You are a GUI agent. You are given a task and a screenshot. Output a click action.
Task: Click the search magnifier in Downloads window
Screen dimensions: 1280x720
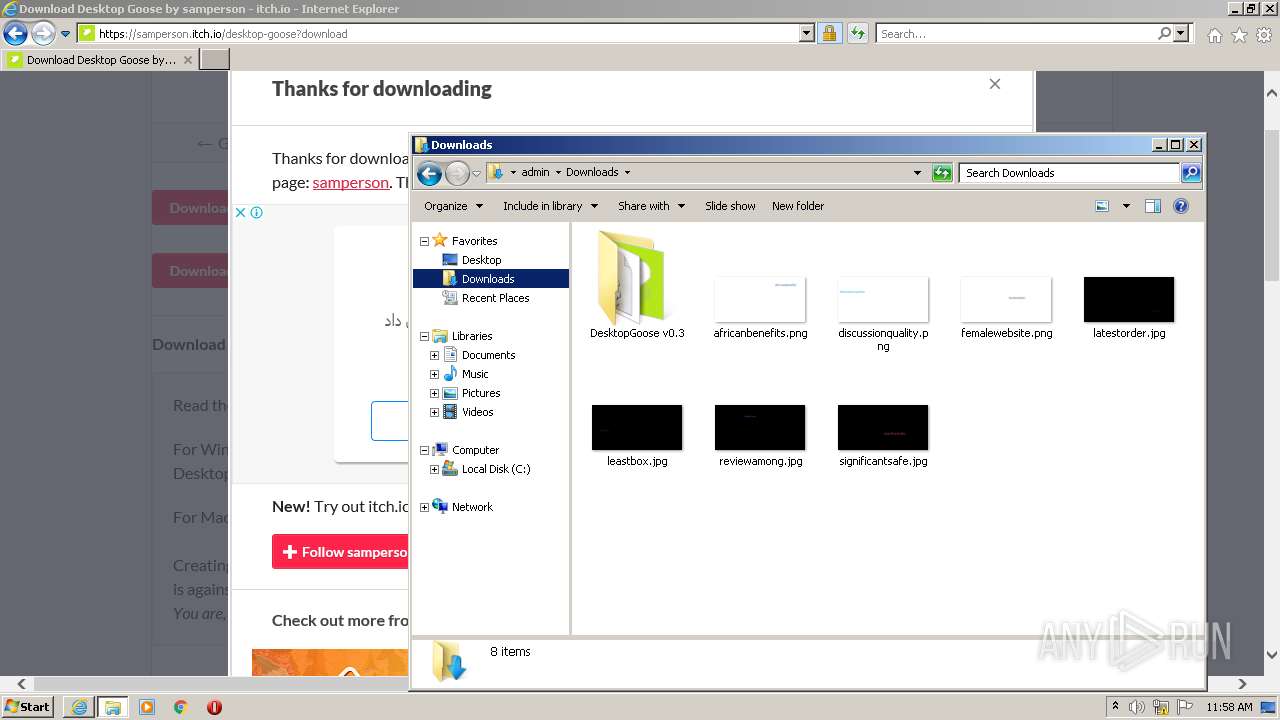click(1191, 173)
